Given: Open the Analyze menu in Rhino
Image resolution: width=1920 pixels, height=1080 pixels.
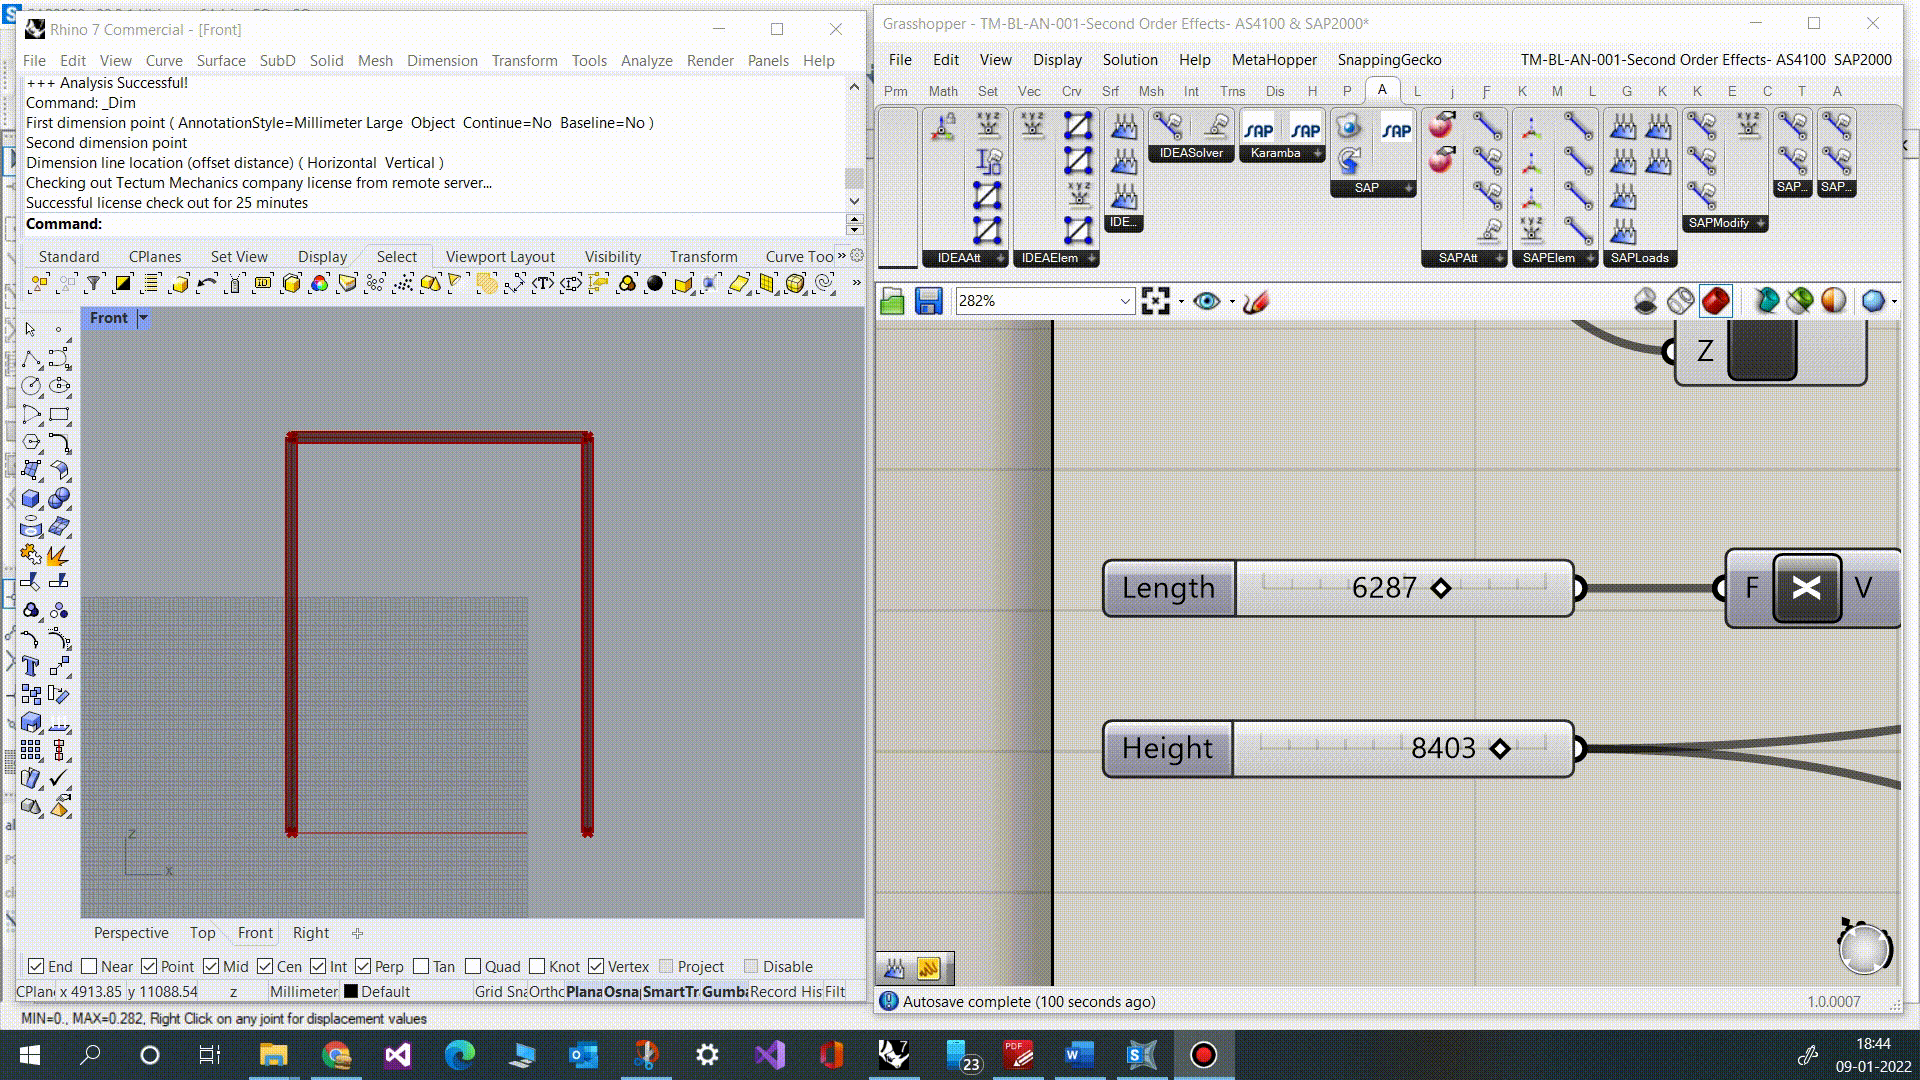Looking at the screenshot, I should tap(646, 60).
